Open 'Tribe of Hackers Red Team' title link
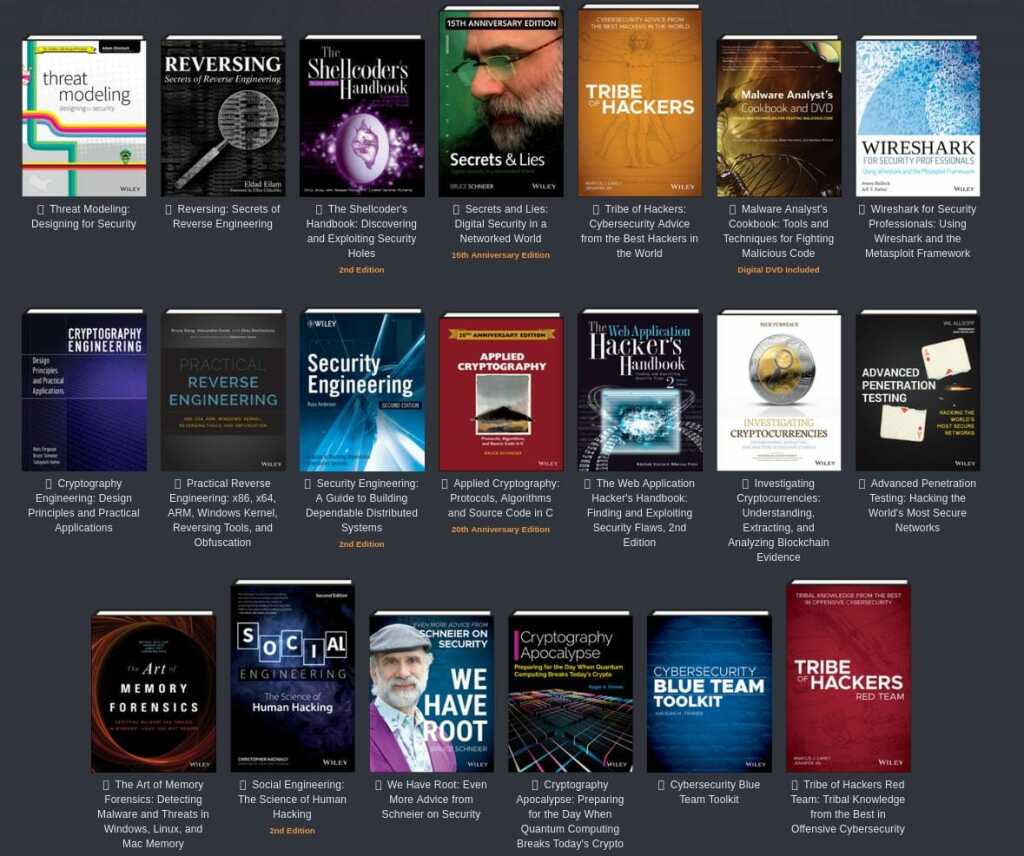Screen dimensions: 1024x856 pos(848,806)
